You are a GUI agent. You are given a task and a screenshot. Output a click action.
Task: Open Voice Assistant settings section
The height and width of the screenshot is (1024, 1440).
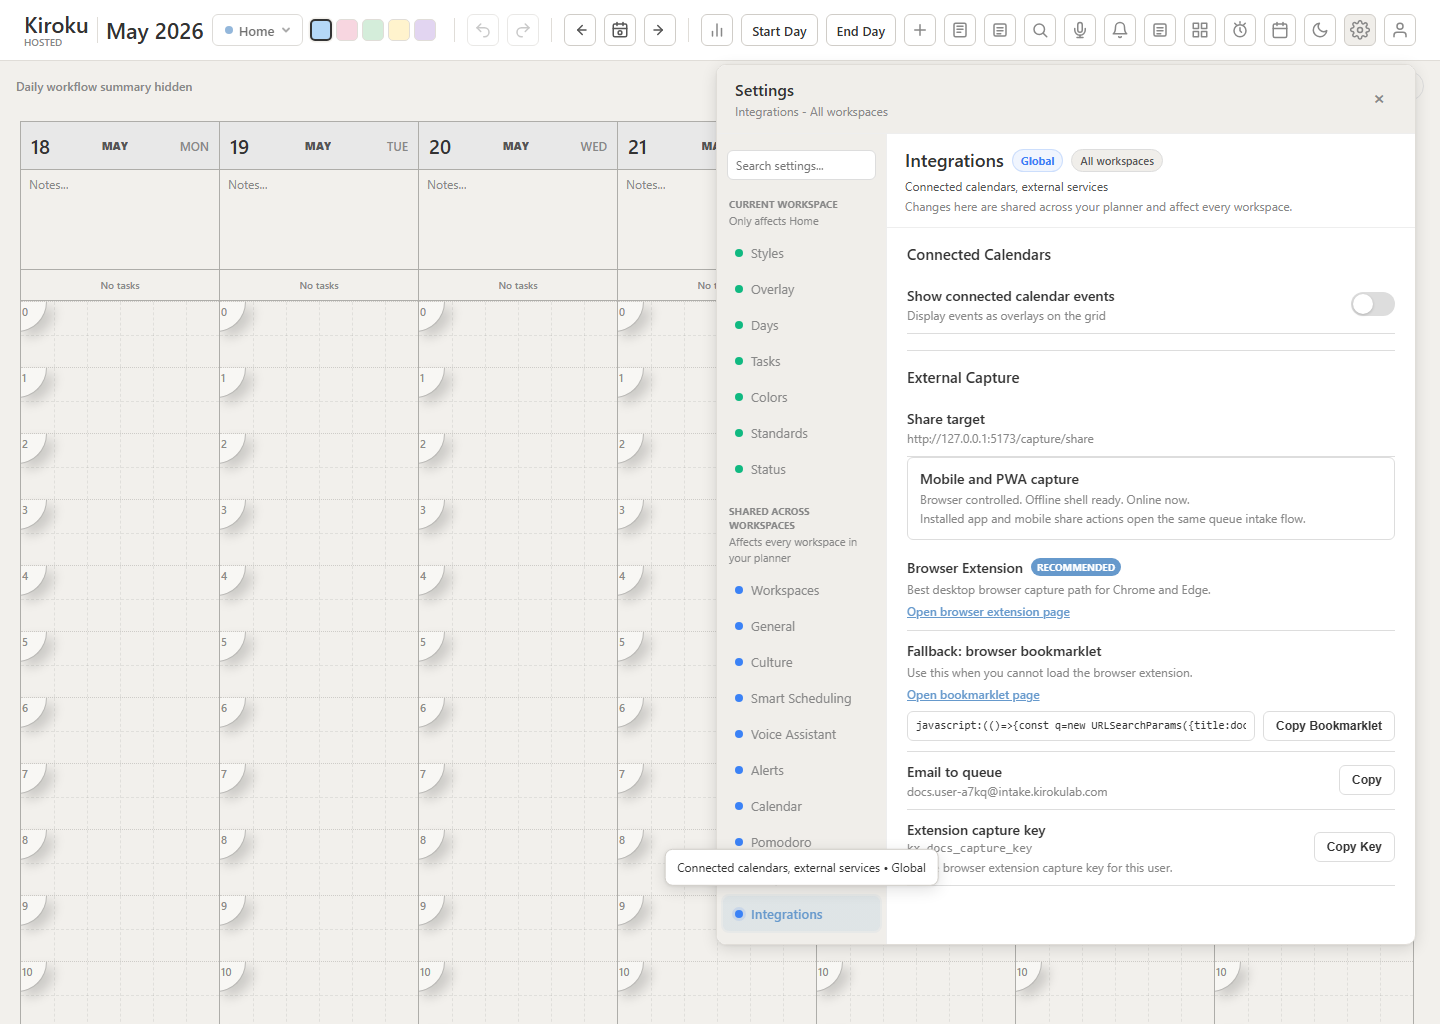pyautogui.click(x=802, y=735)
